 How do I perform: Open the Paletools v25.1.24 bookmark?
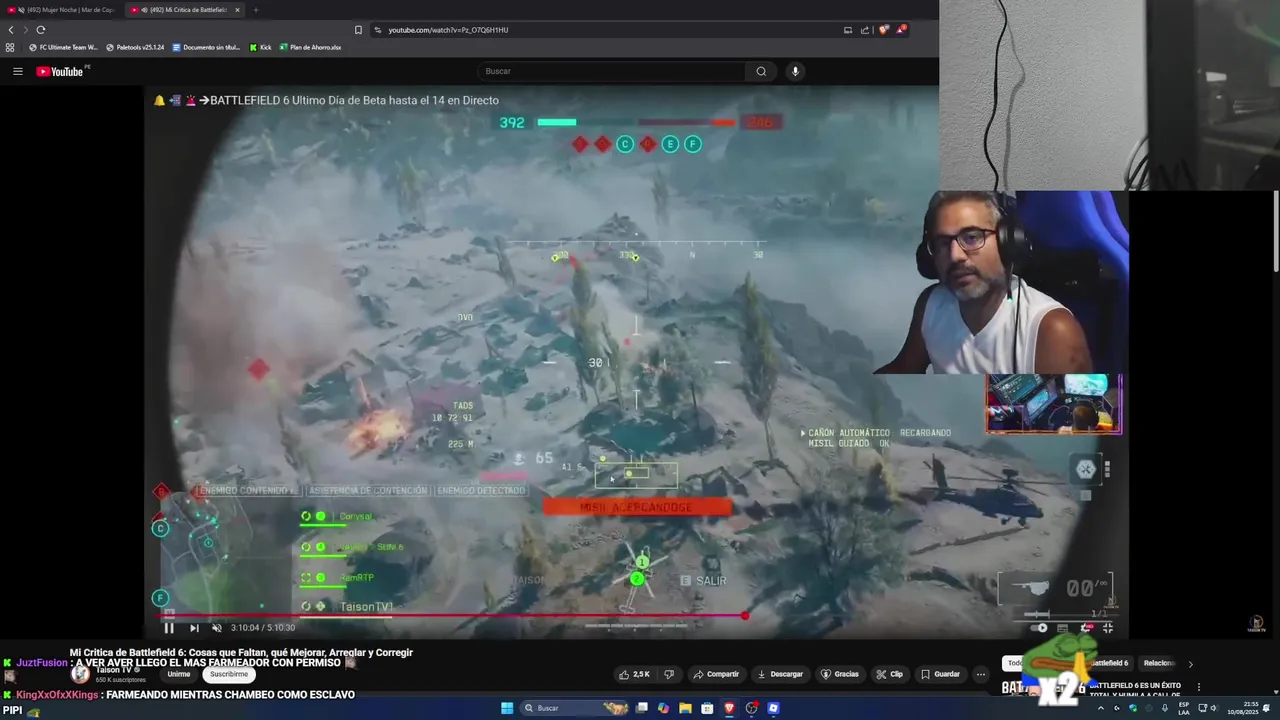[135, 47]
